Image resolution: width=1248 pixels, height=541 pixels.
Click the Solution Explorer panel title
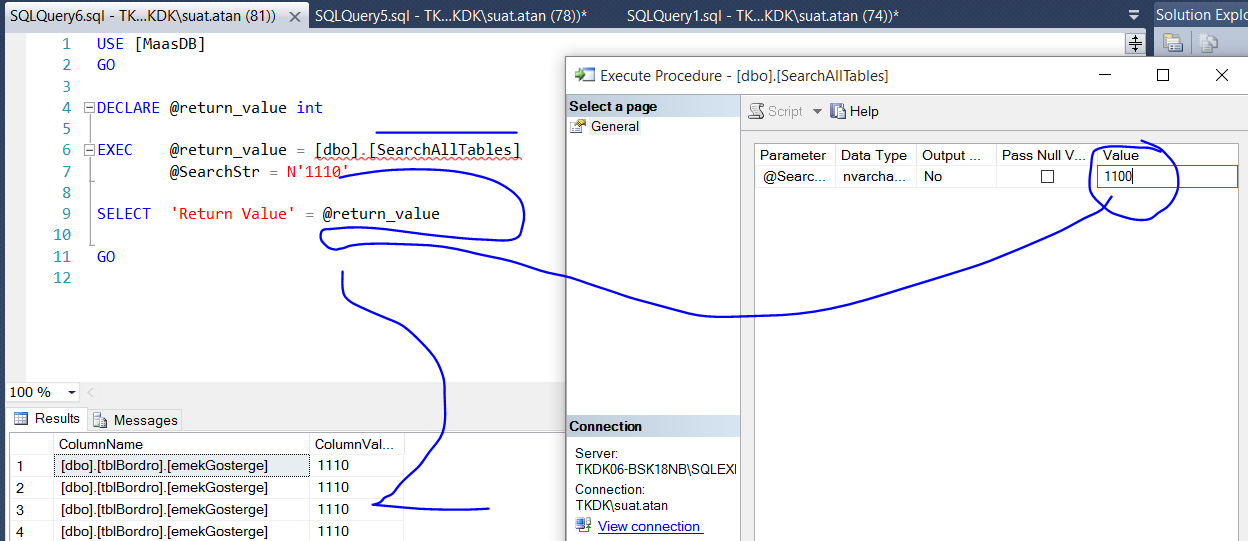click(x=1201, y=15)
